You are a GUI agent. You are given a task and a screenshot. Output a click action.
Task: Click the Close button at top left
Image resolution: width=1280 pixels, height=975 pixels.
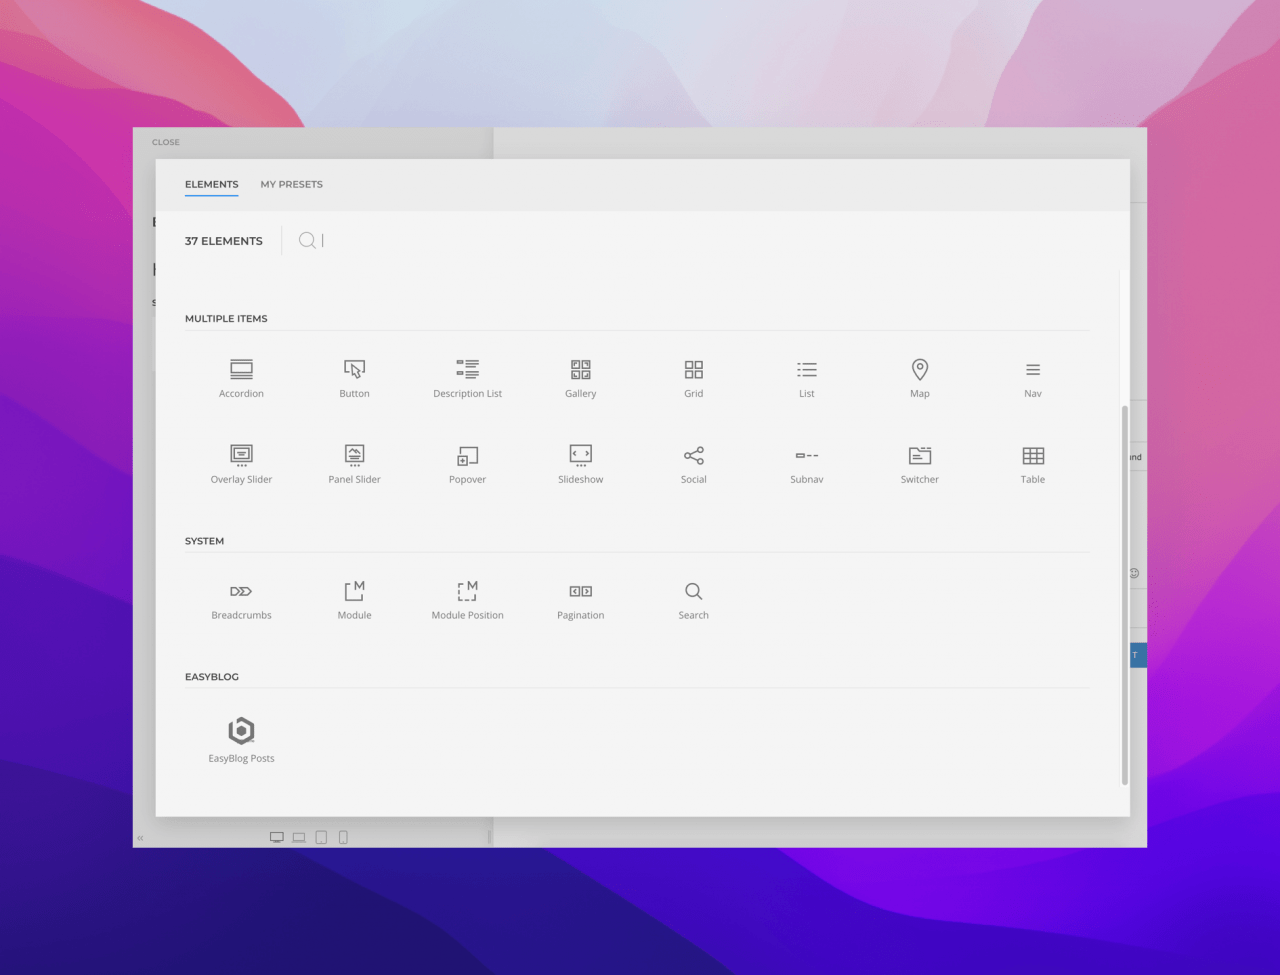[x=166, y=142]
